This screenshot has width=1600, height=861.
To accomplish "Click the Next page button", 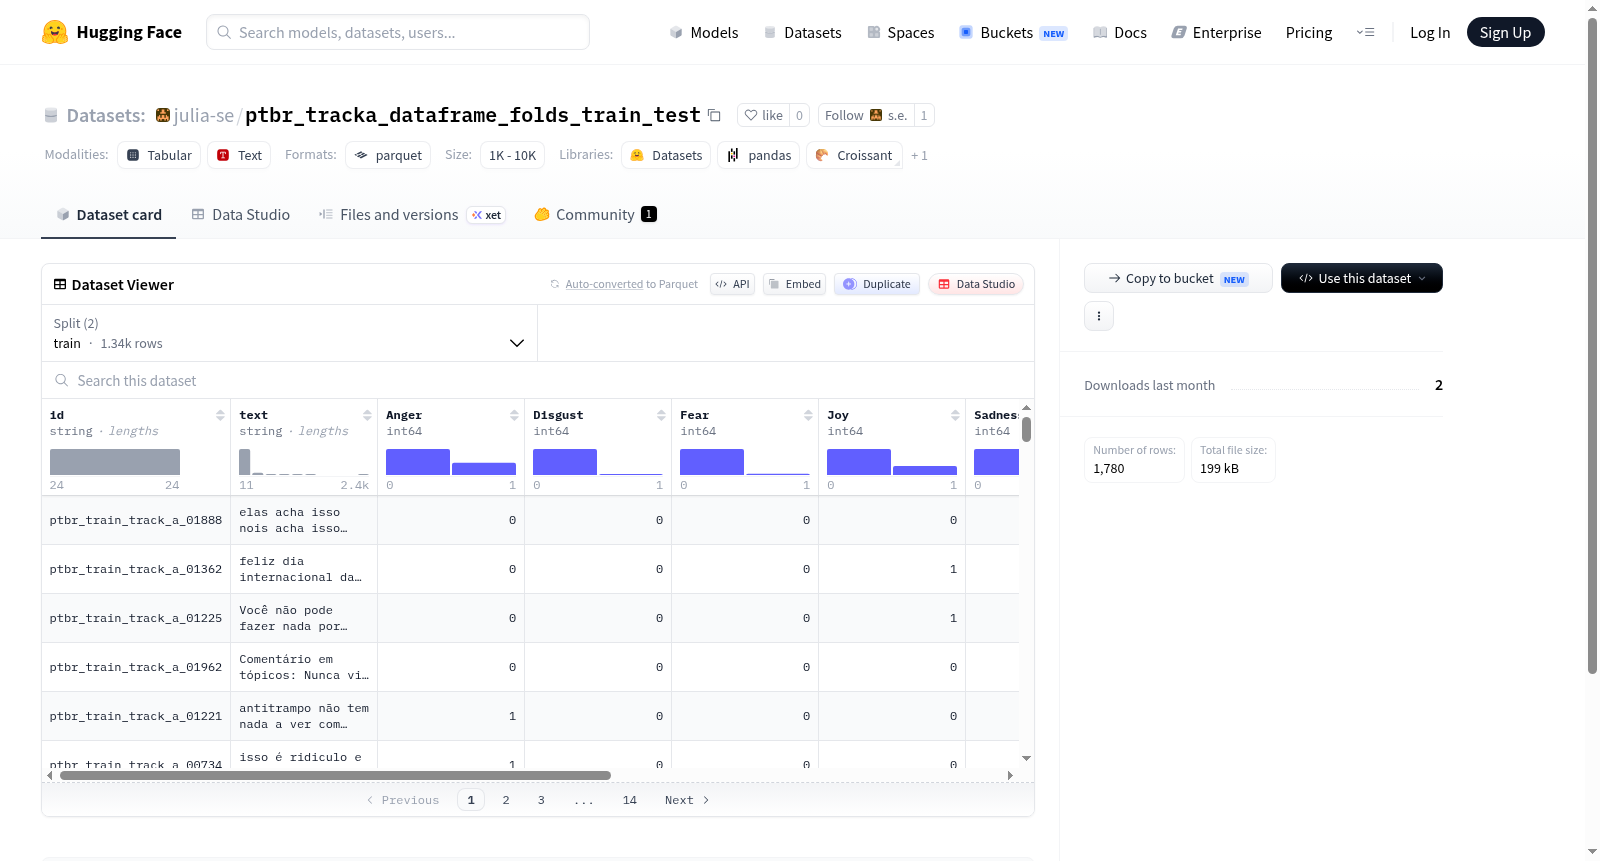I will coord(687,800).
